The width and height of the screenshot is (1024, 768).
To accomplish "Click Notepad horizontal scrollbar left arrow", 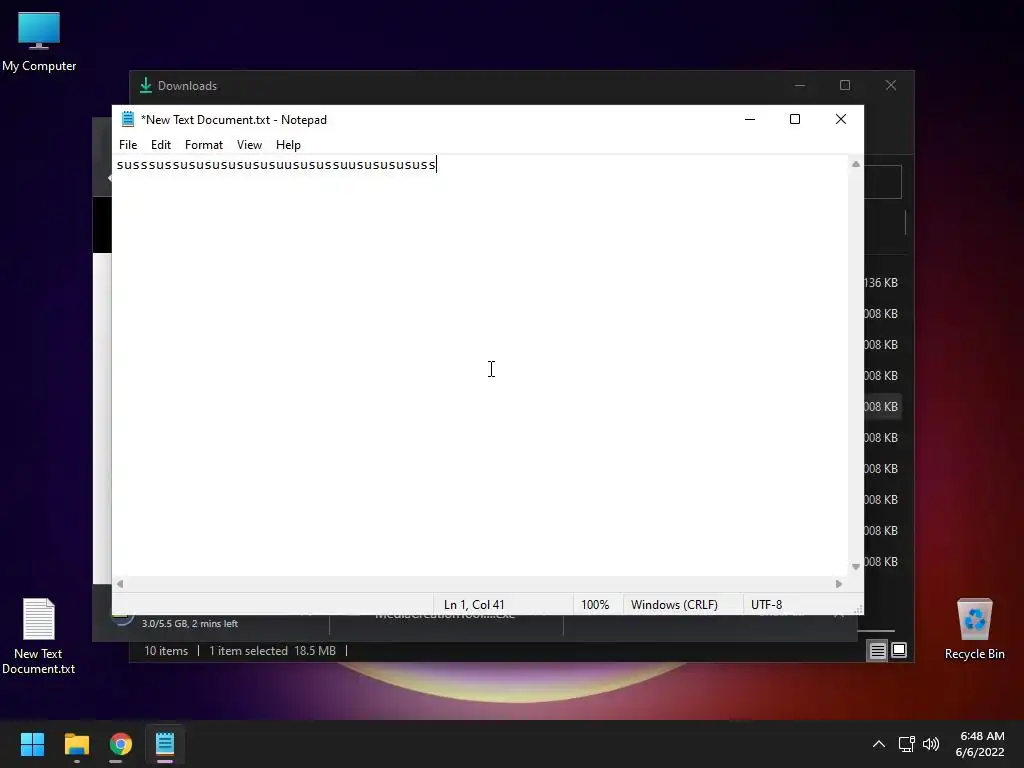I will pos(120,584).
